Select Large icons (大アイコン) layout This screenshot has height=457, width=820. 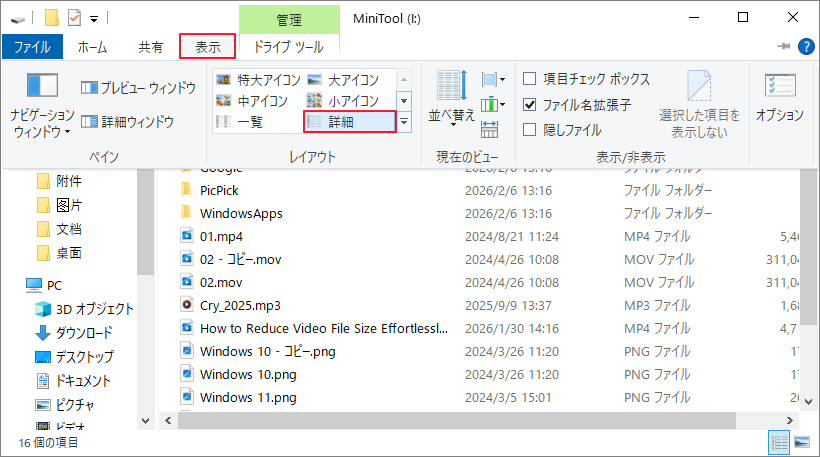(343, 80)
